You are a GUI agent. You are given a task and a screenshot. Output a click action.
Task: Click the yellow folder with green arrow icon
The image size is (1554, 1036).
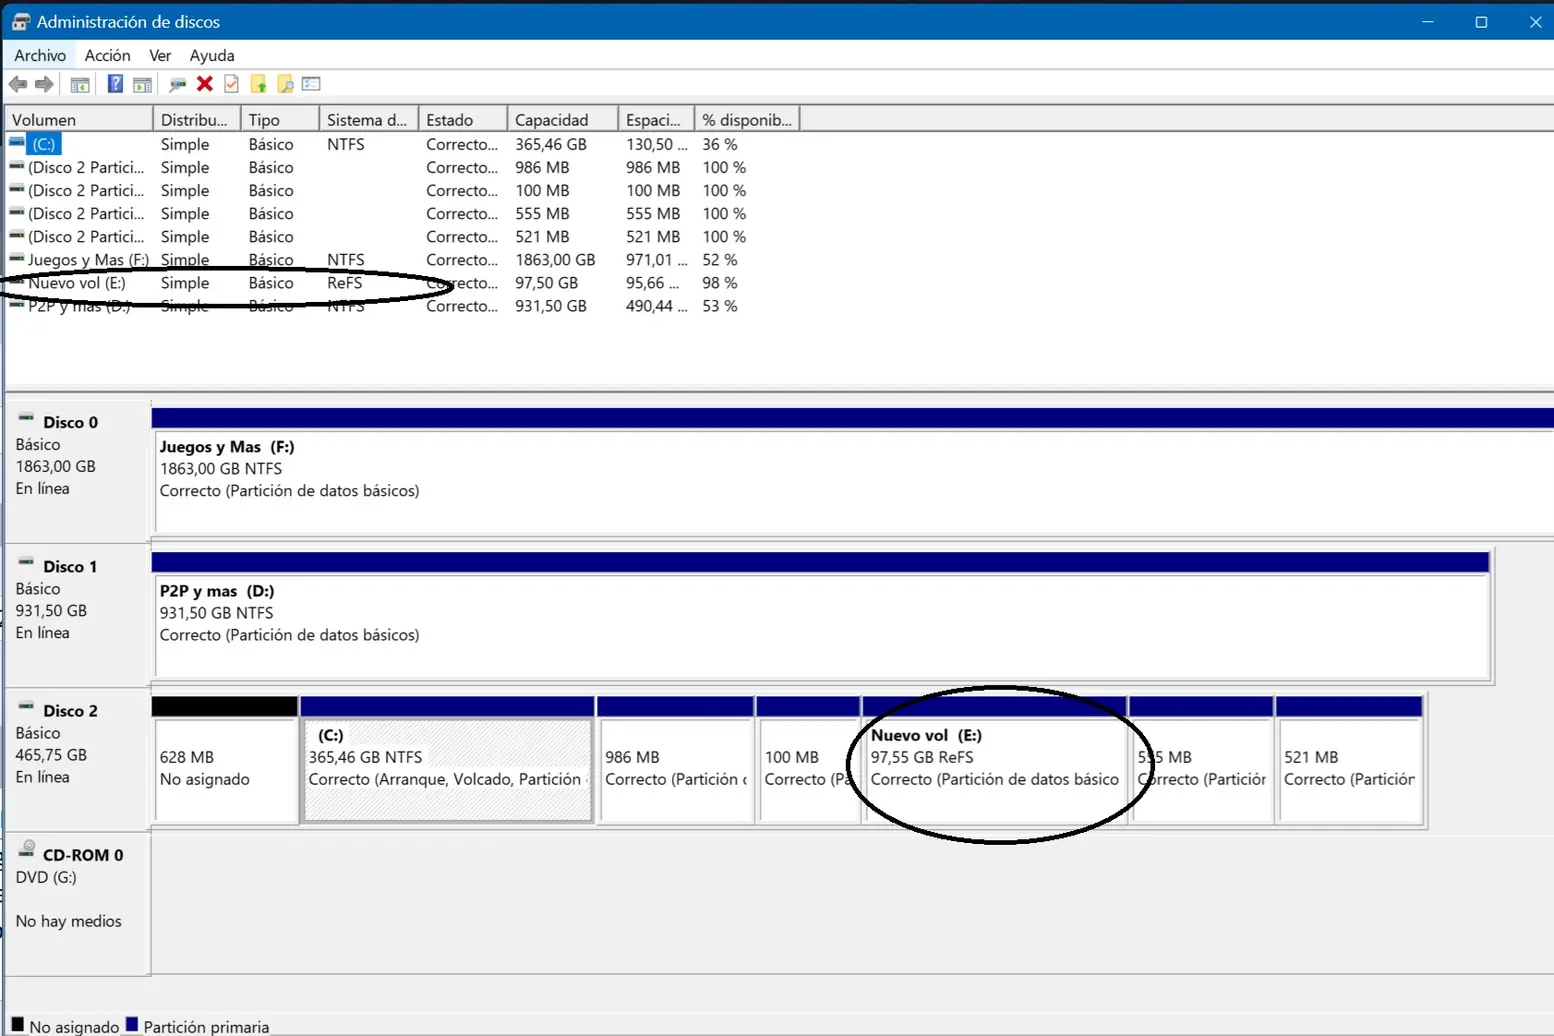pos(259,84)
